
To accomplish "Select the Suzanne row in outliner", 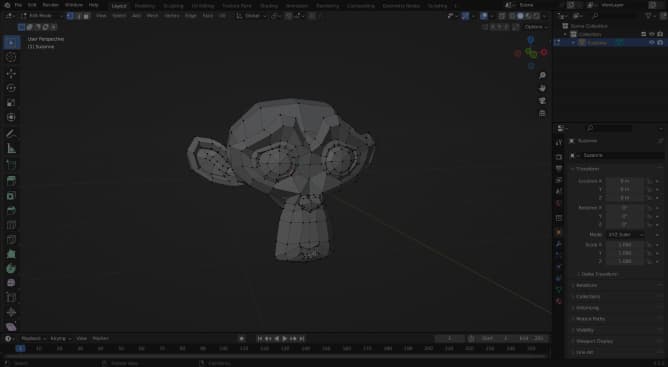I will [610, 43].
